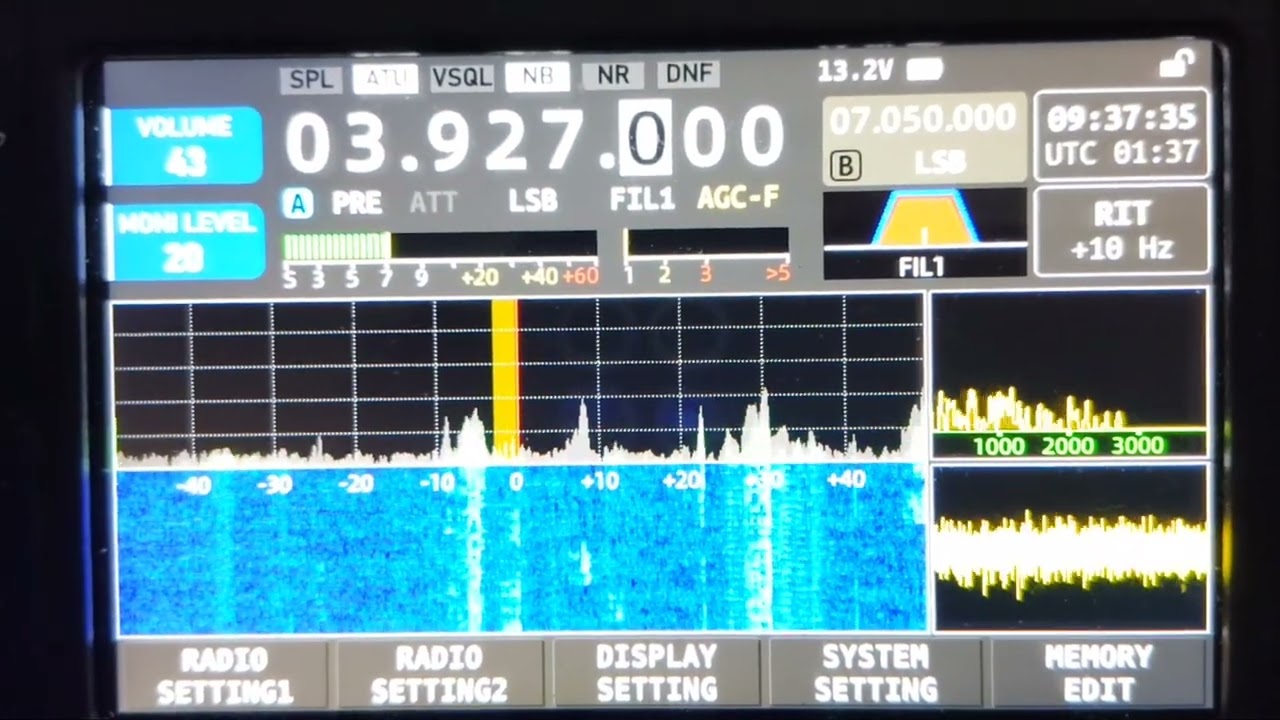The image size is (1280, 720).
Task: Switch the FIL1 filter label
Action: click(x=642, y=199)
